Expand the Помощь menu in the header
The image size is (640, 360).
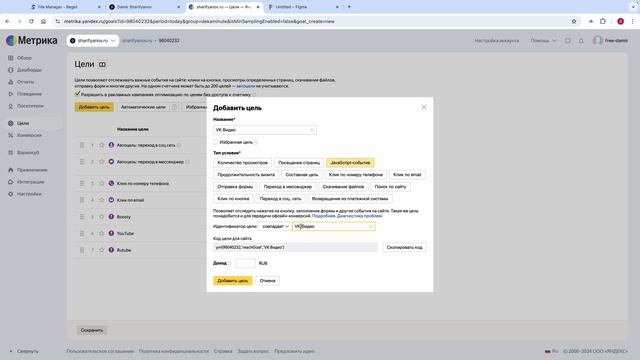point(543,41)
